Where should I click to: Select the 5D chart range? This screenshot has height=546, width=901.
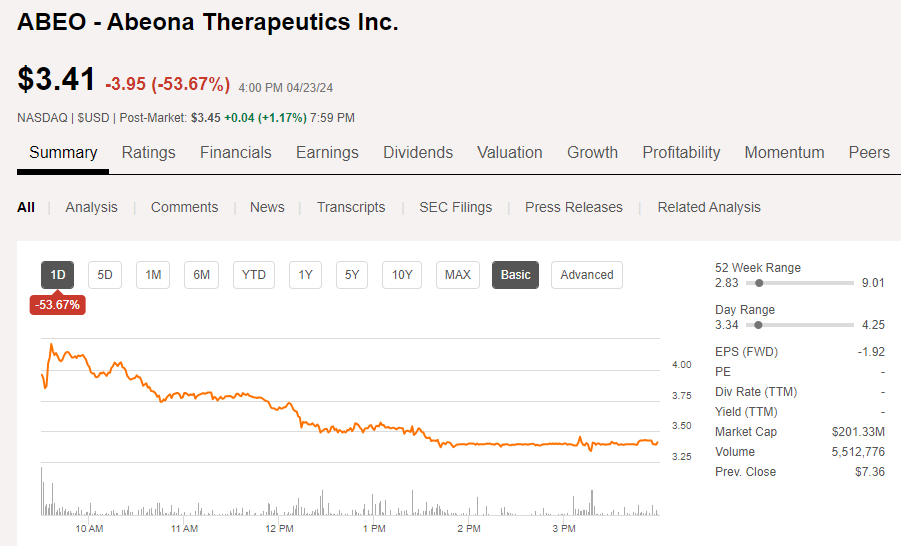[105, 275]
